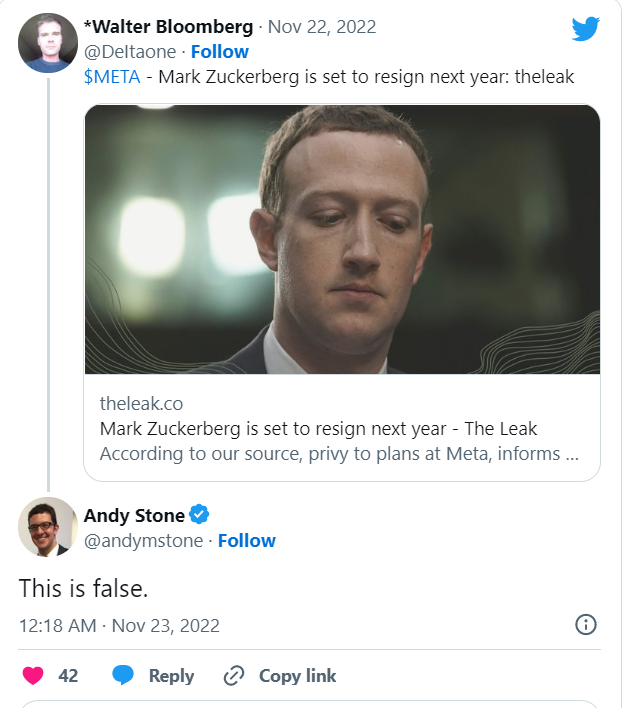Click the *Walter Bloomberg display name
Viewport: 622px width, 708px height.
click(167, 26)
